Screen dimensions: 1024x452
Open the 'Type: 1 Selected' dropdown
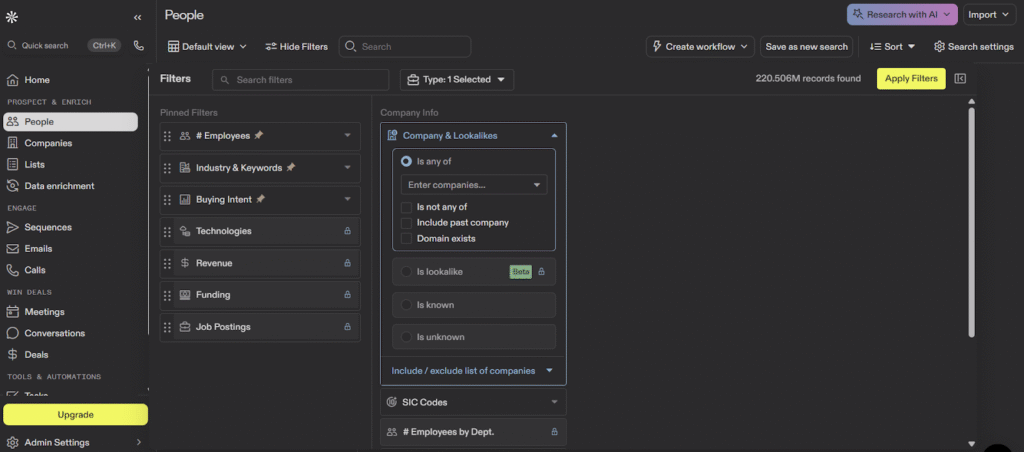coord(457,79)
